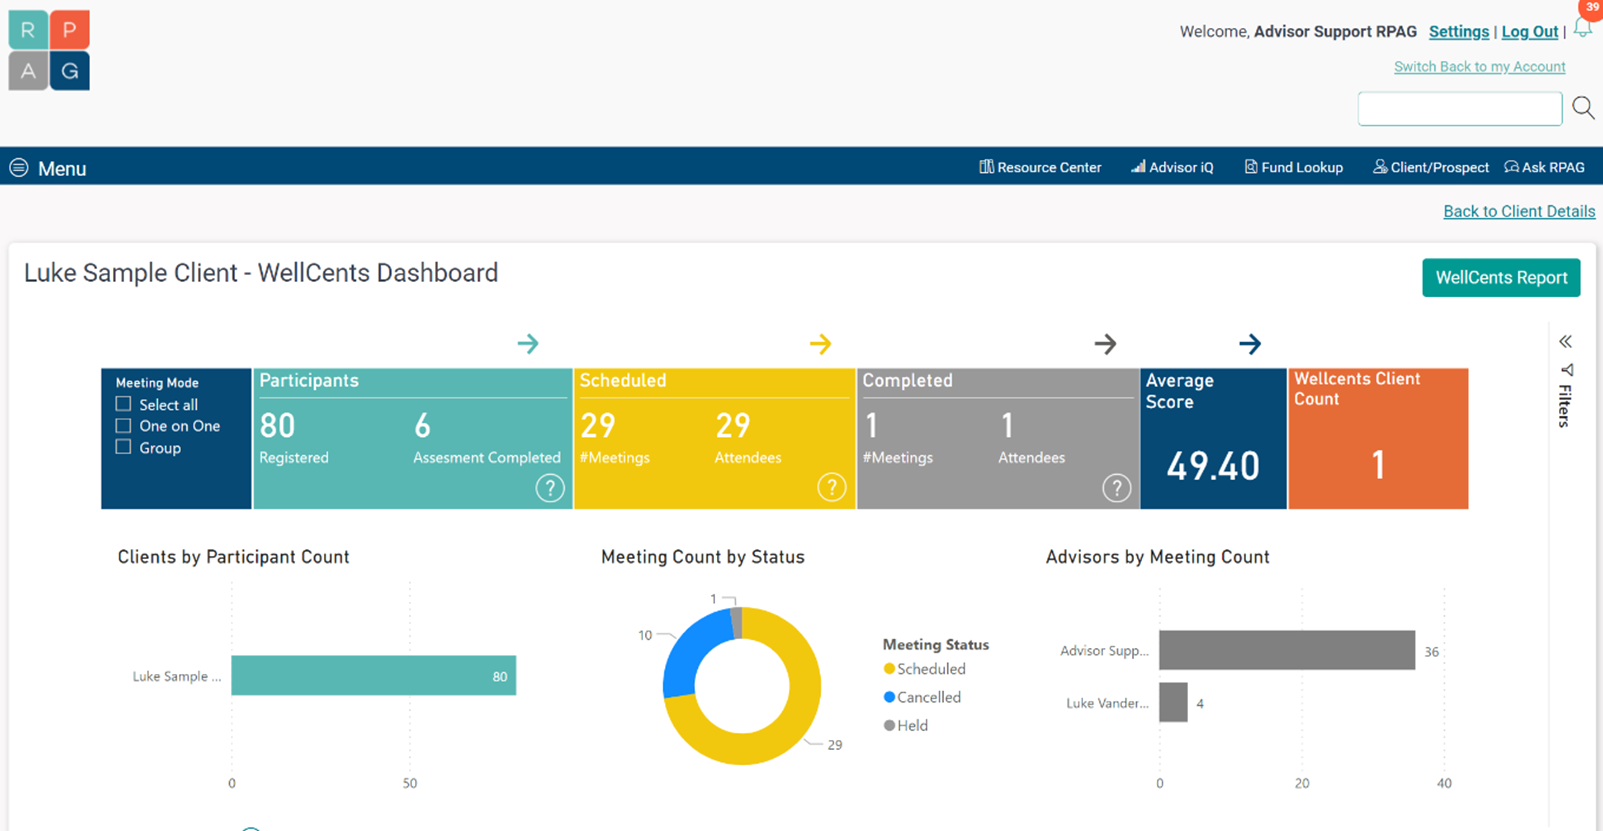Screen dimensions: 1603x831
Task: Open the notification bell
Action: coord(1584,27)
